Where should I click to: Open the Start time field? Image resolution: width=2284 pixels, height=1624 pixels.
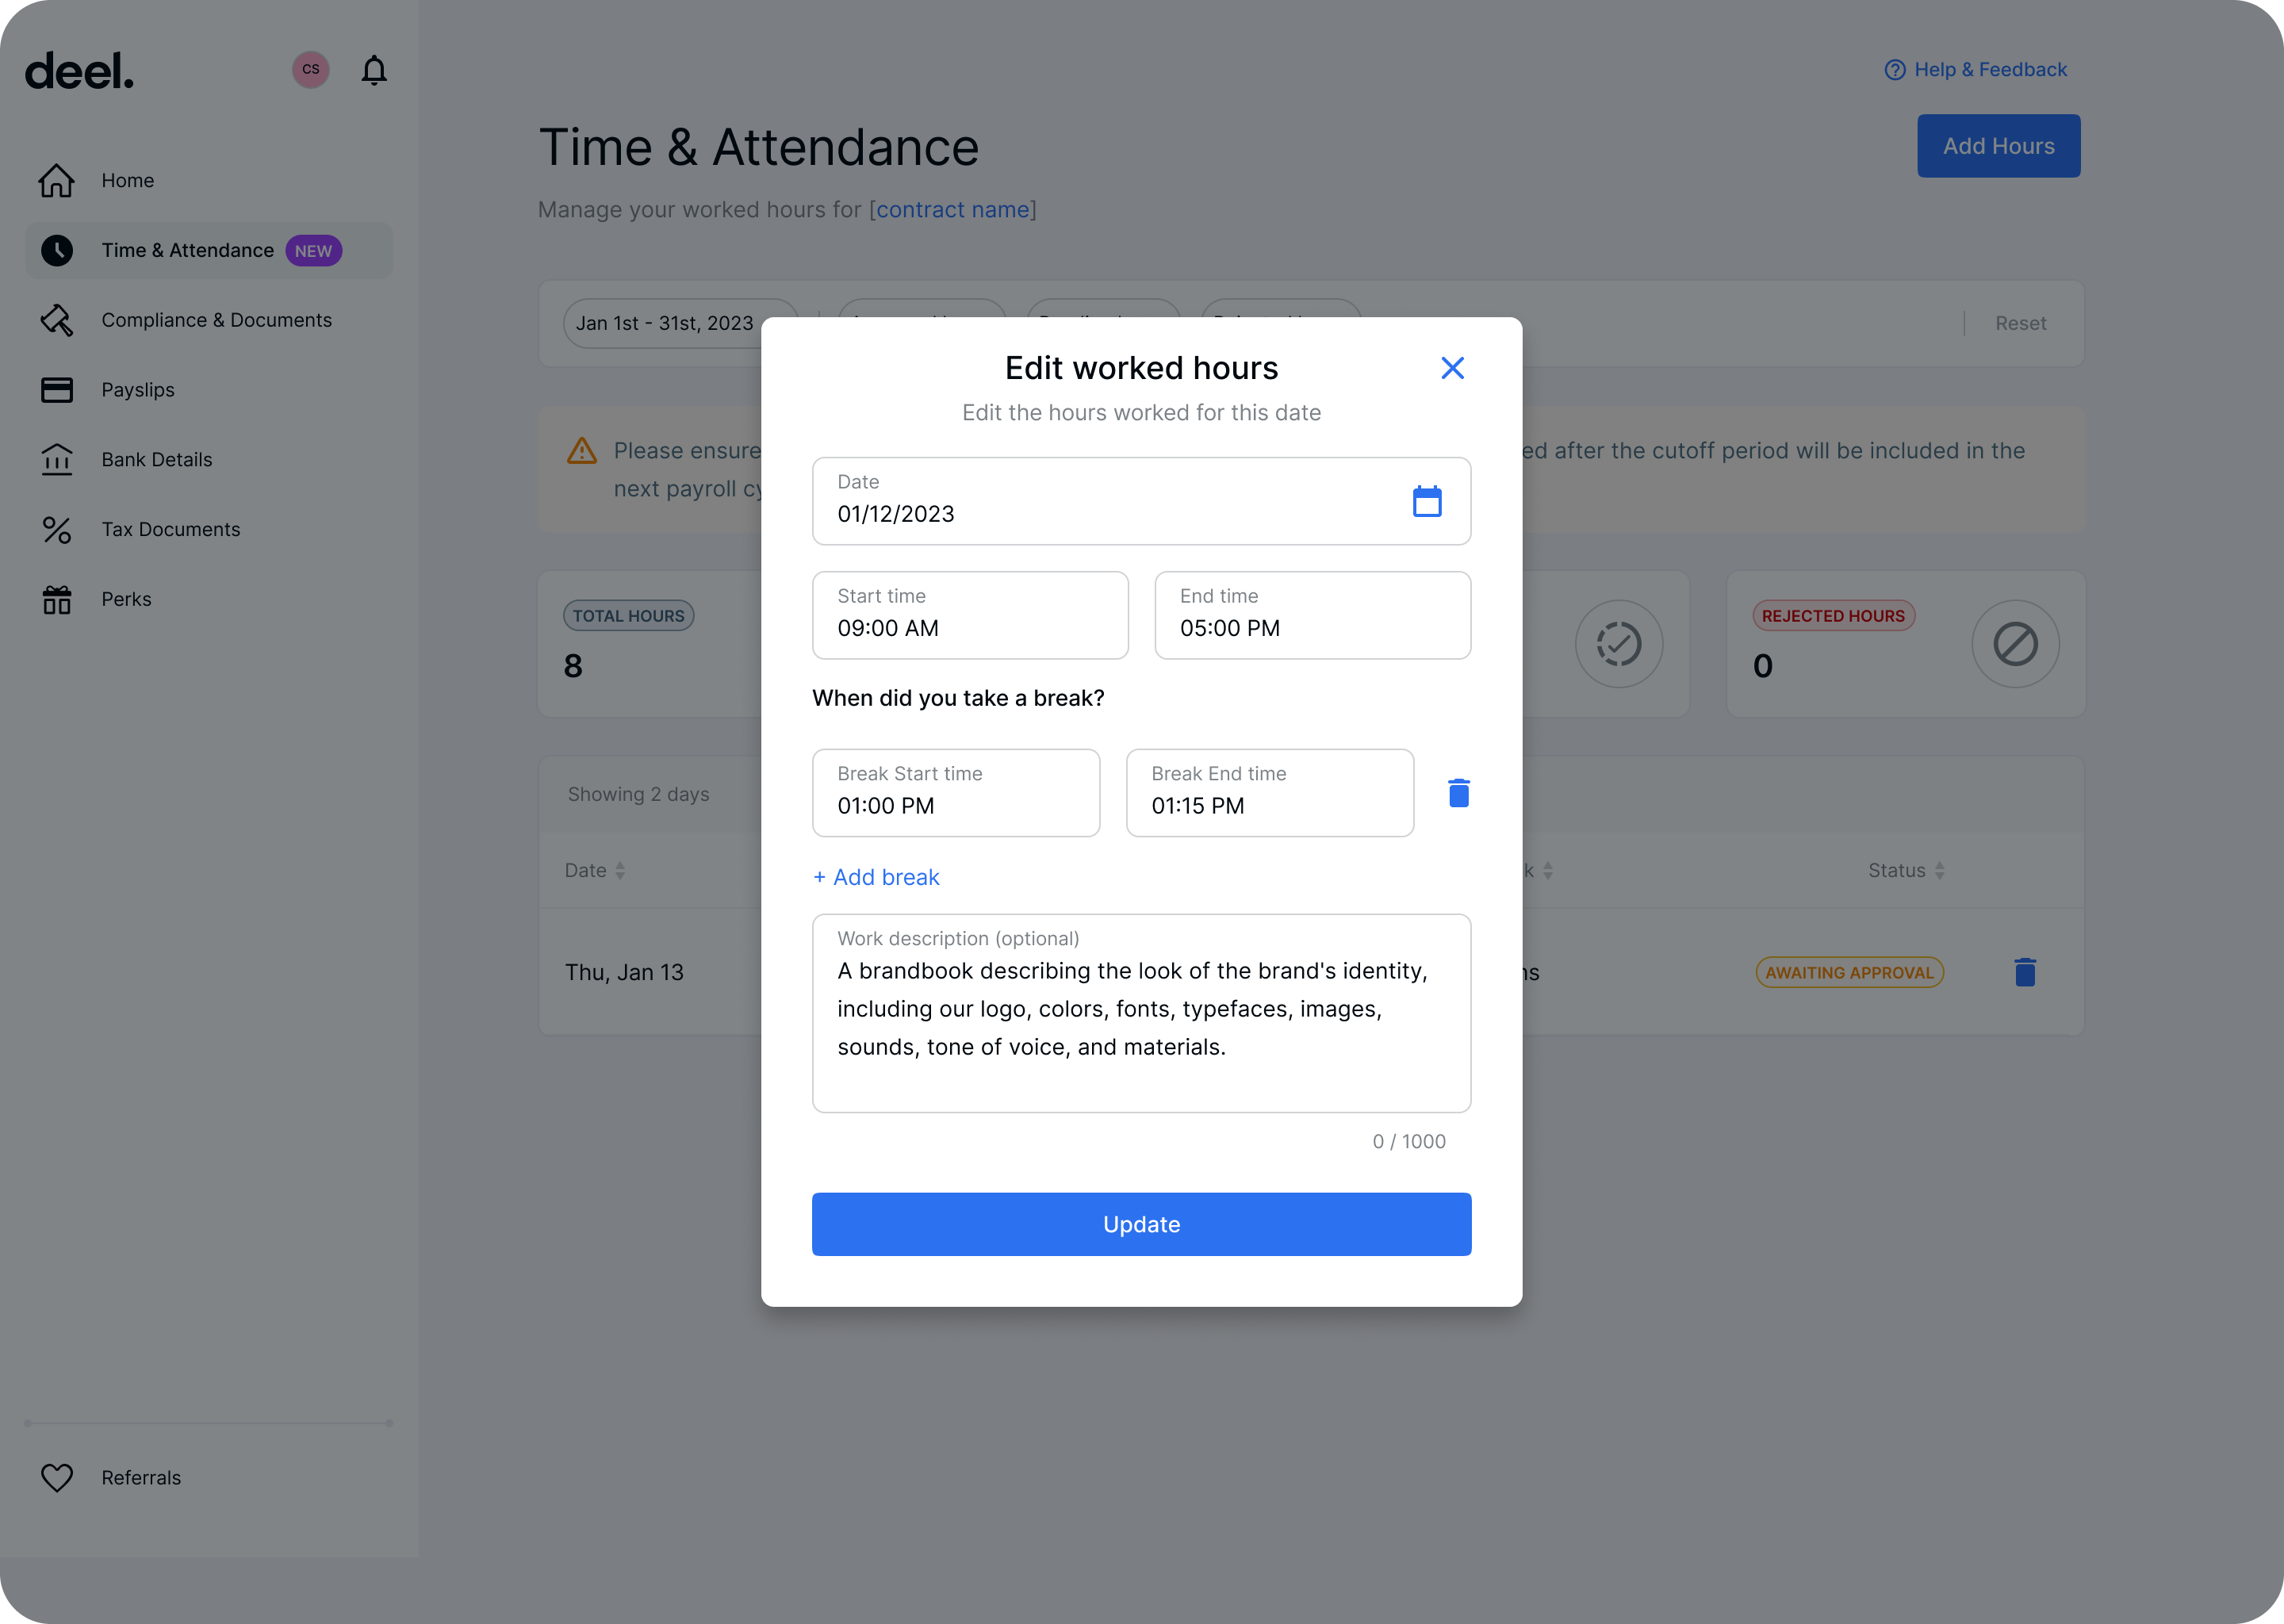(970, 615)
